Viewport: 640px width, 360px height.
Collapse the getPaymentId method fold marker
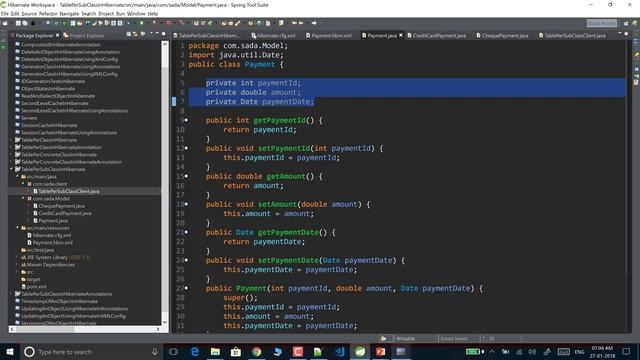click(187, 120)
